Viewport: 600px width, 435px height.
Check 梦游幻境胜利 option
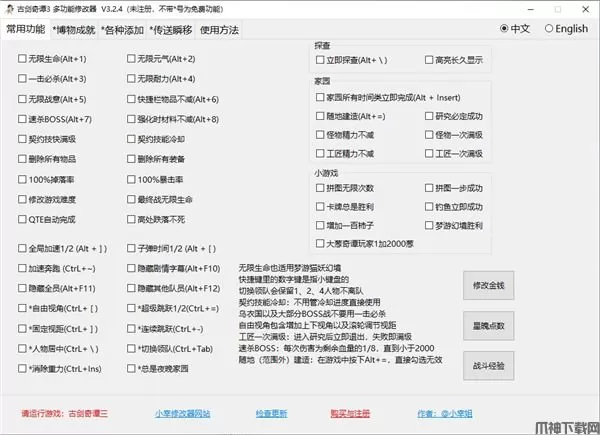pos(429,225)
